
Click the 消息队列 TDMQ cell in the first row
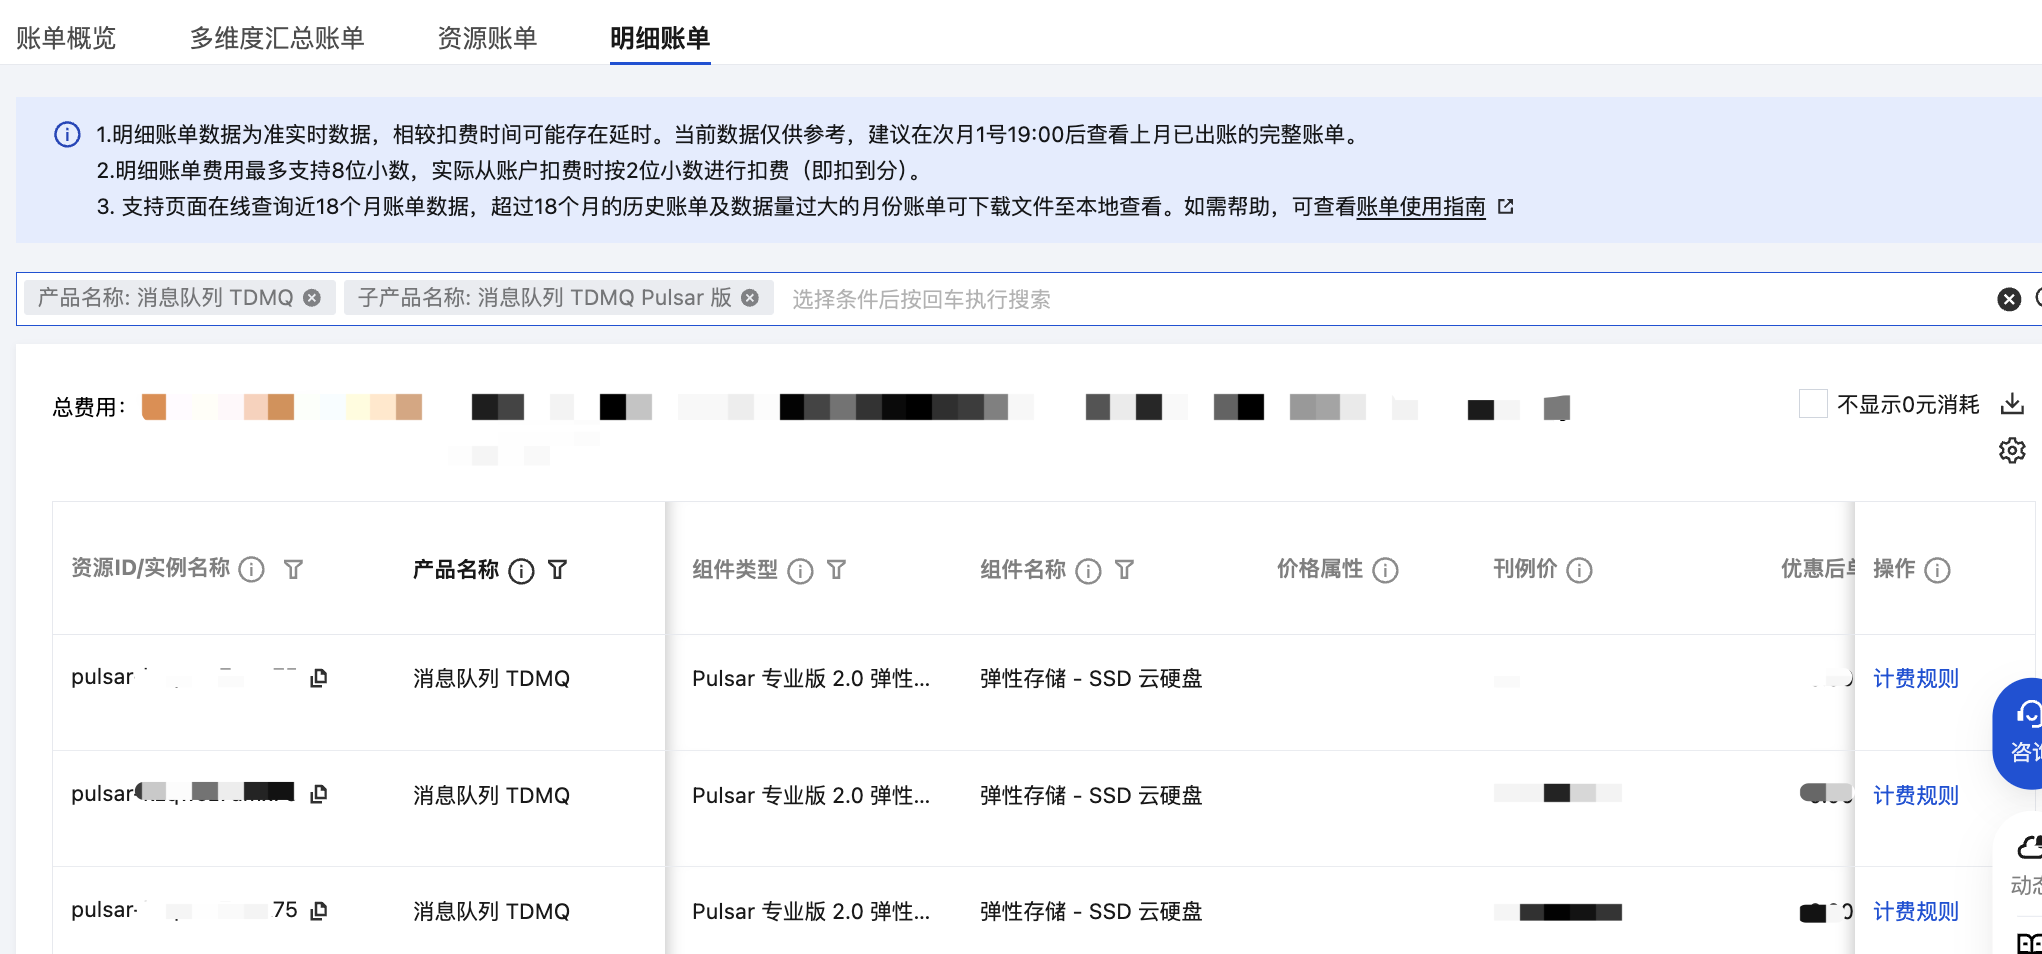coord(491,679)
